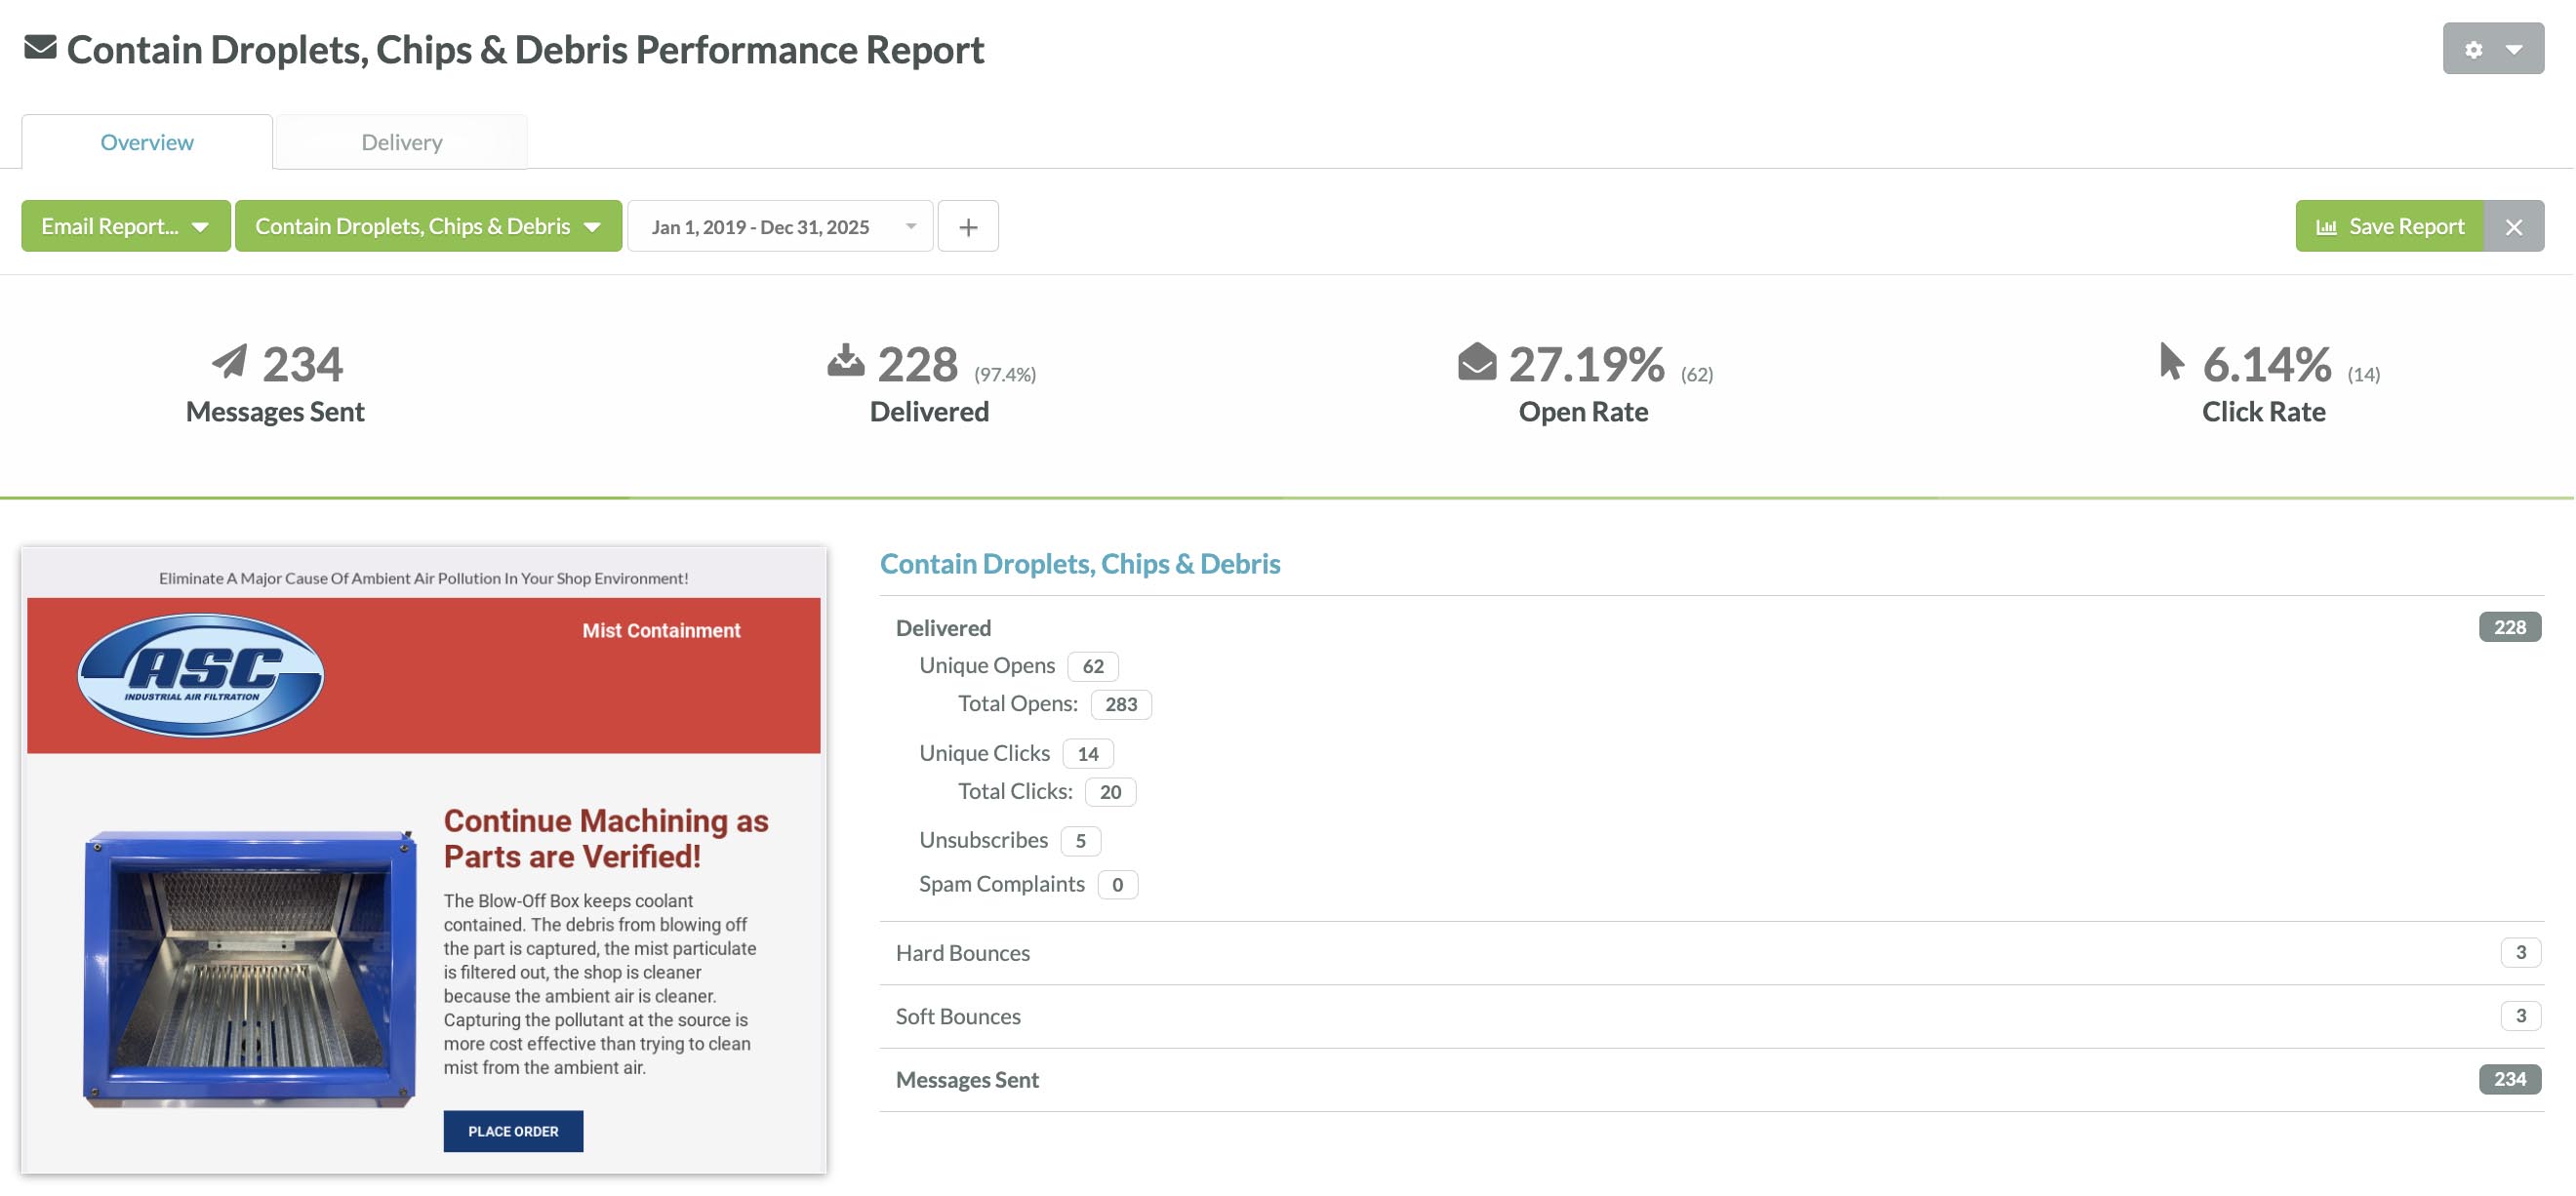Click the Delivered 228 badge in details
The height and width of the screenshot is (1196, 2576).
(2509, 627)
